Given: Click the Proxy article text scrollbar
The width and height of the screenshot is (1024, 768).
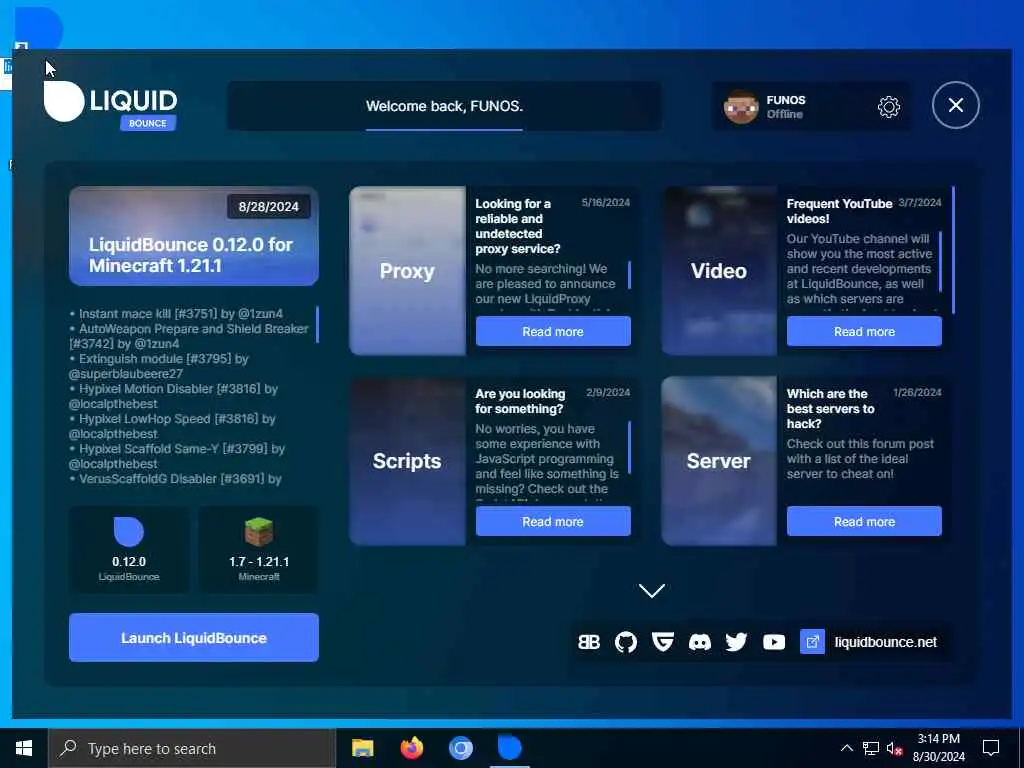Looking at the screenshot, I should (630, 274).
